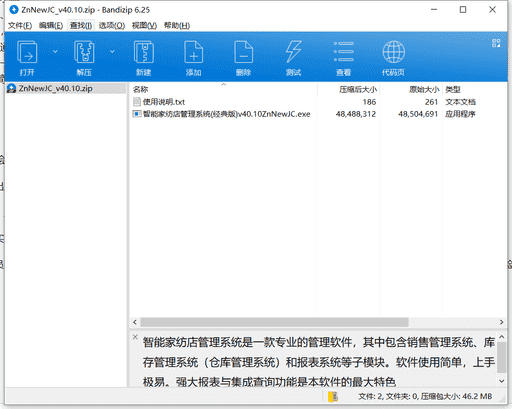The image size is (512, 409).
Task: Expand the Extract button dropdown arrow
Action: 112,52
